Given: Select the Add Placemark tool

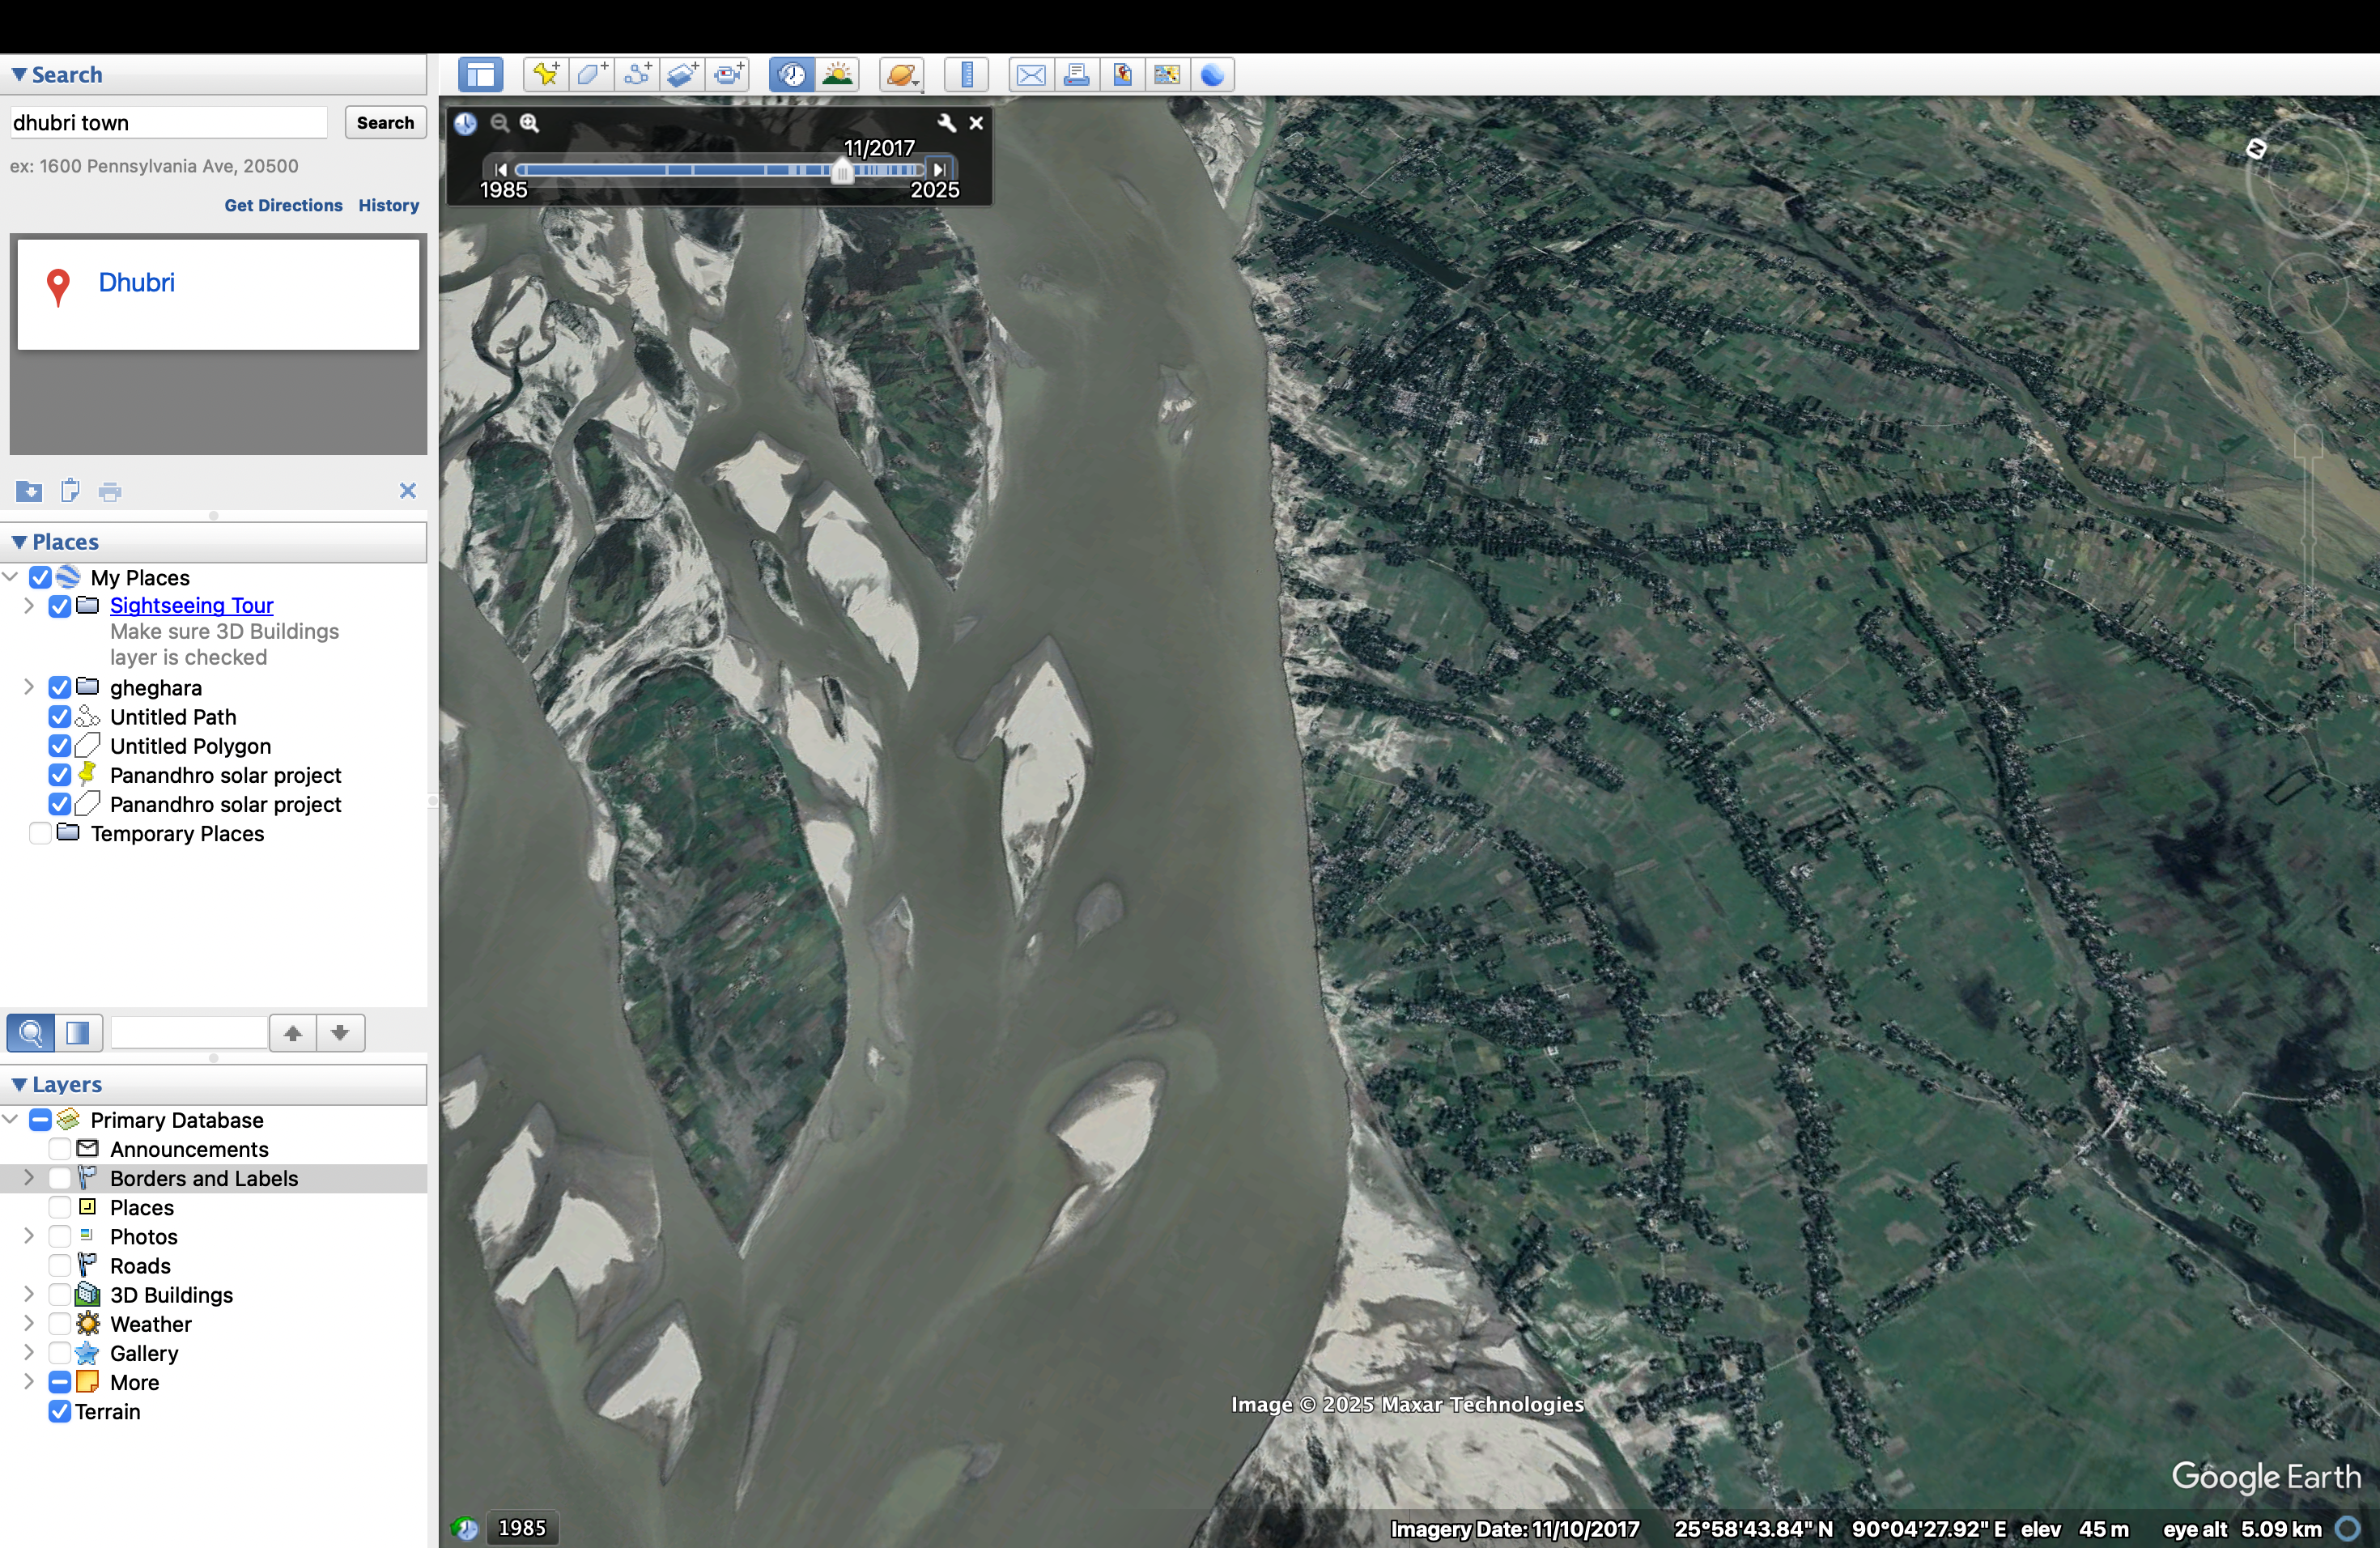Looking at the screenshot, I should pyautogui.click(x=546, y=74).
